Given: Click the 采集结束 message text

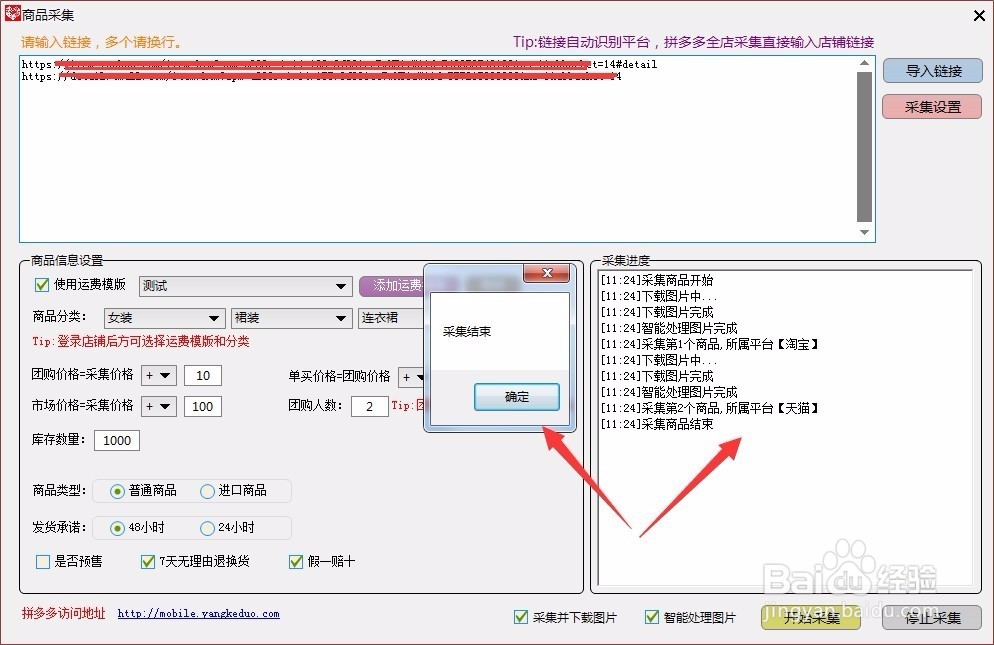Looking at the screenshot, I should coord(467,331).
